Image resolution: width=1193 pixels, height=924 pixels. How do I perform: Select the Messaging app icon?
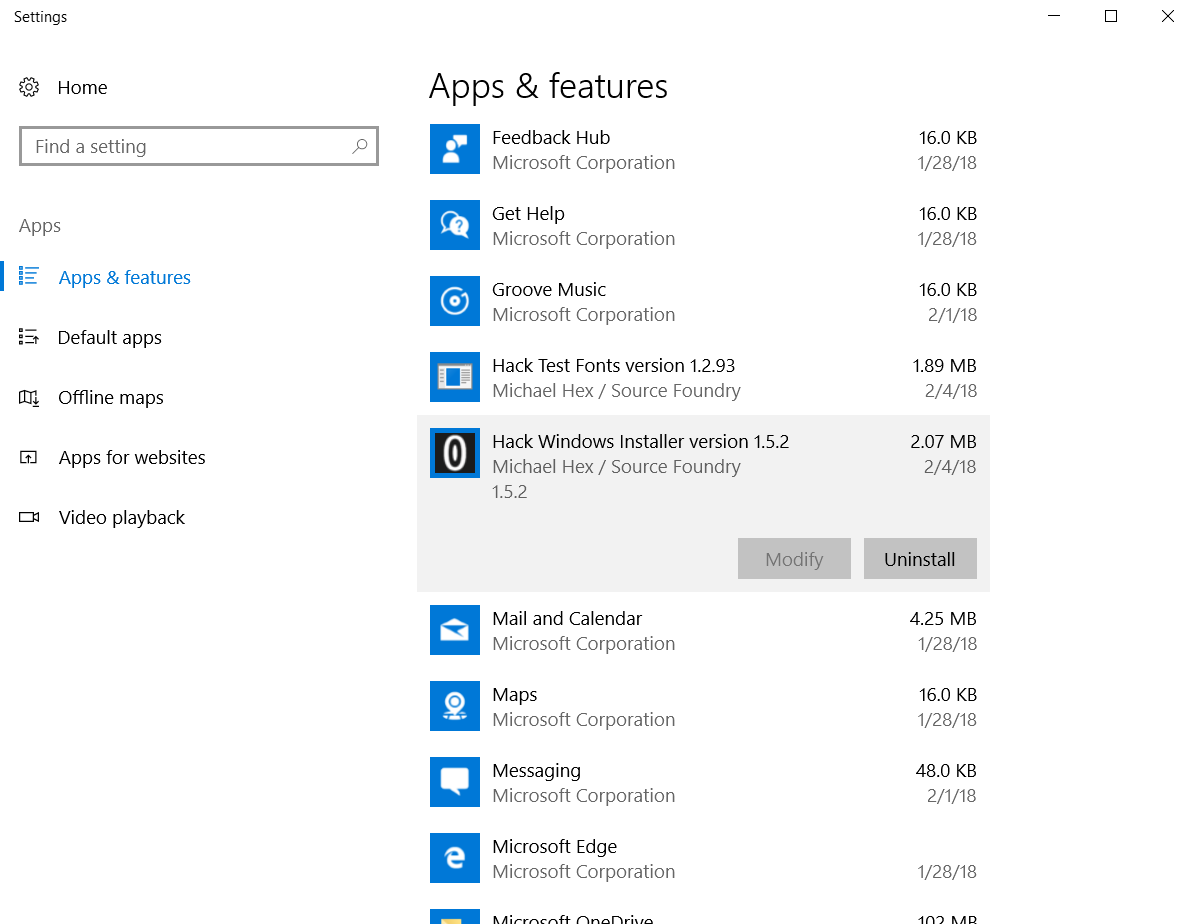[x=455, y=782]
